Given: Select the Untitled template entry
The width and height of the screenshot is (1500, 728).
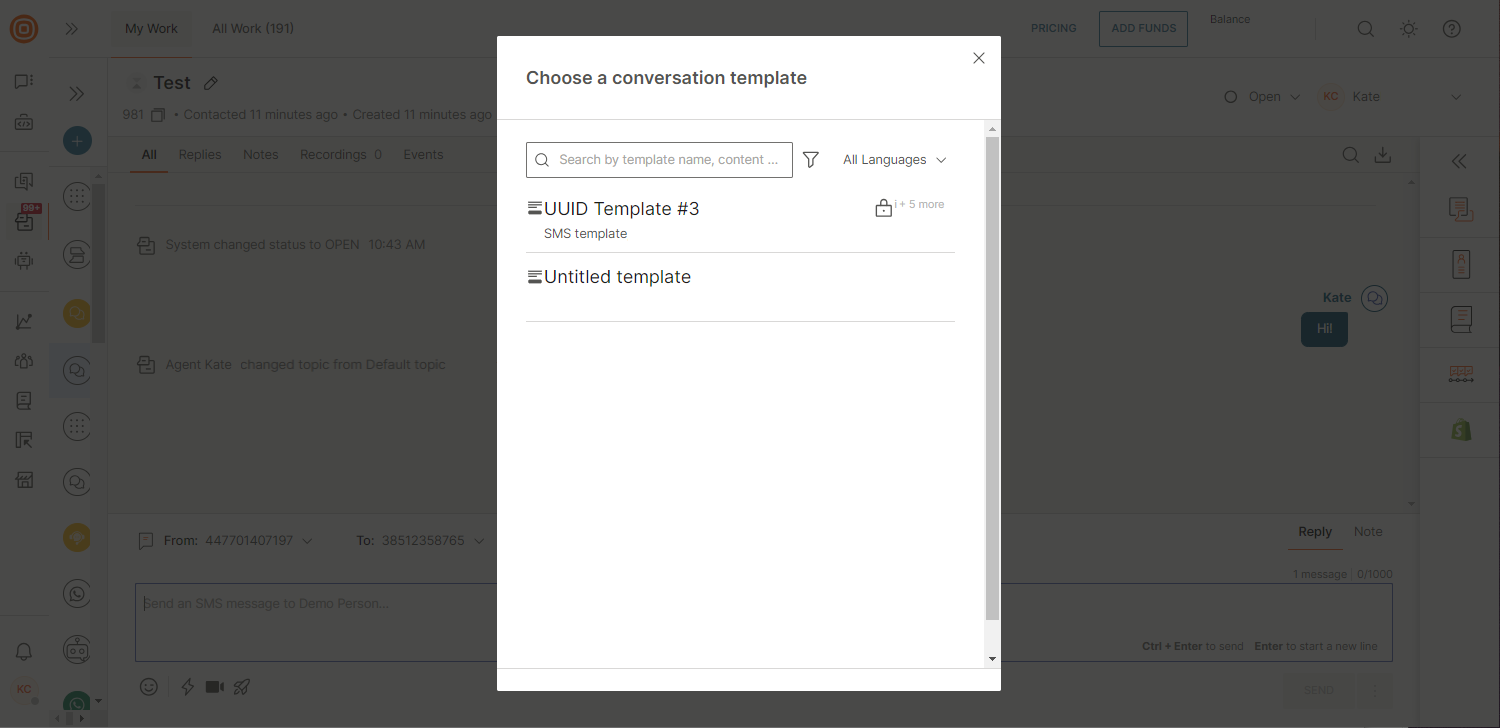Looking at the screenshot, I should coord(617,277).
